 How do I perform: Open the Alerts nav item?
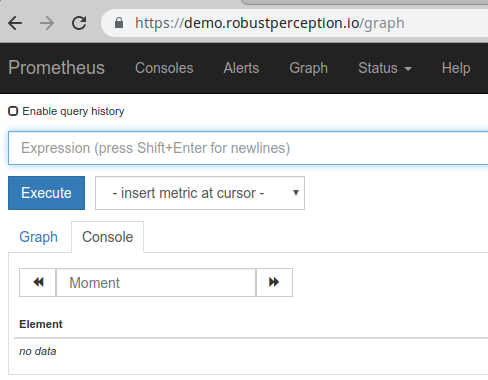pyautogui.click(x=241, y=68)
